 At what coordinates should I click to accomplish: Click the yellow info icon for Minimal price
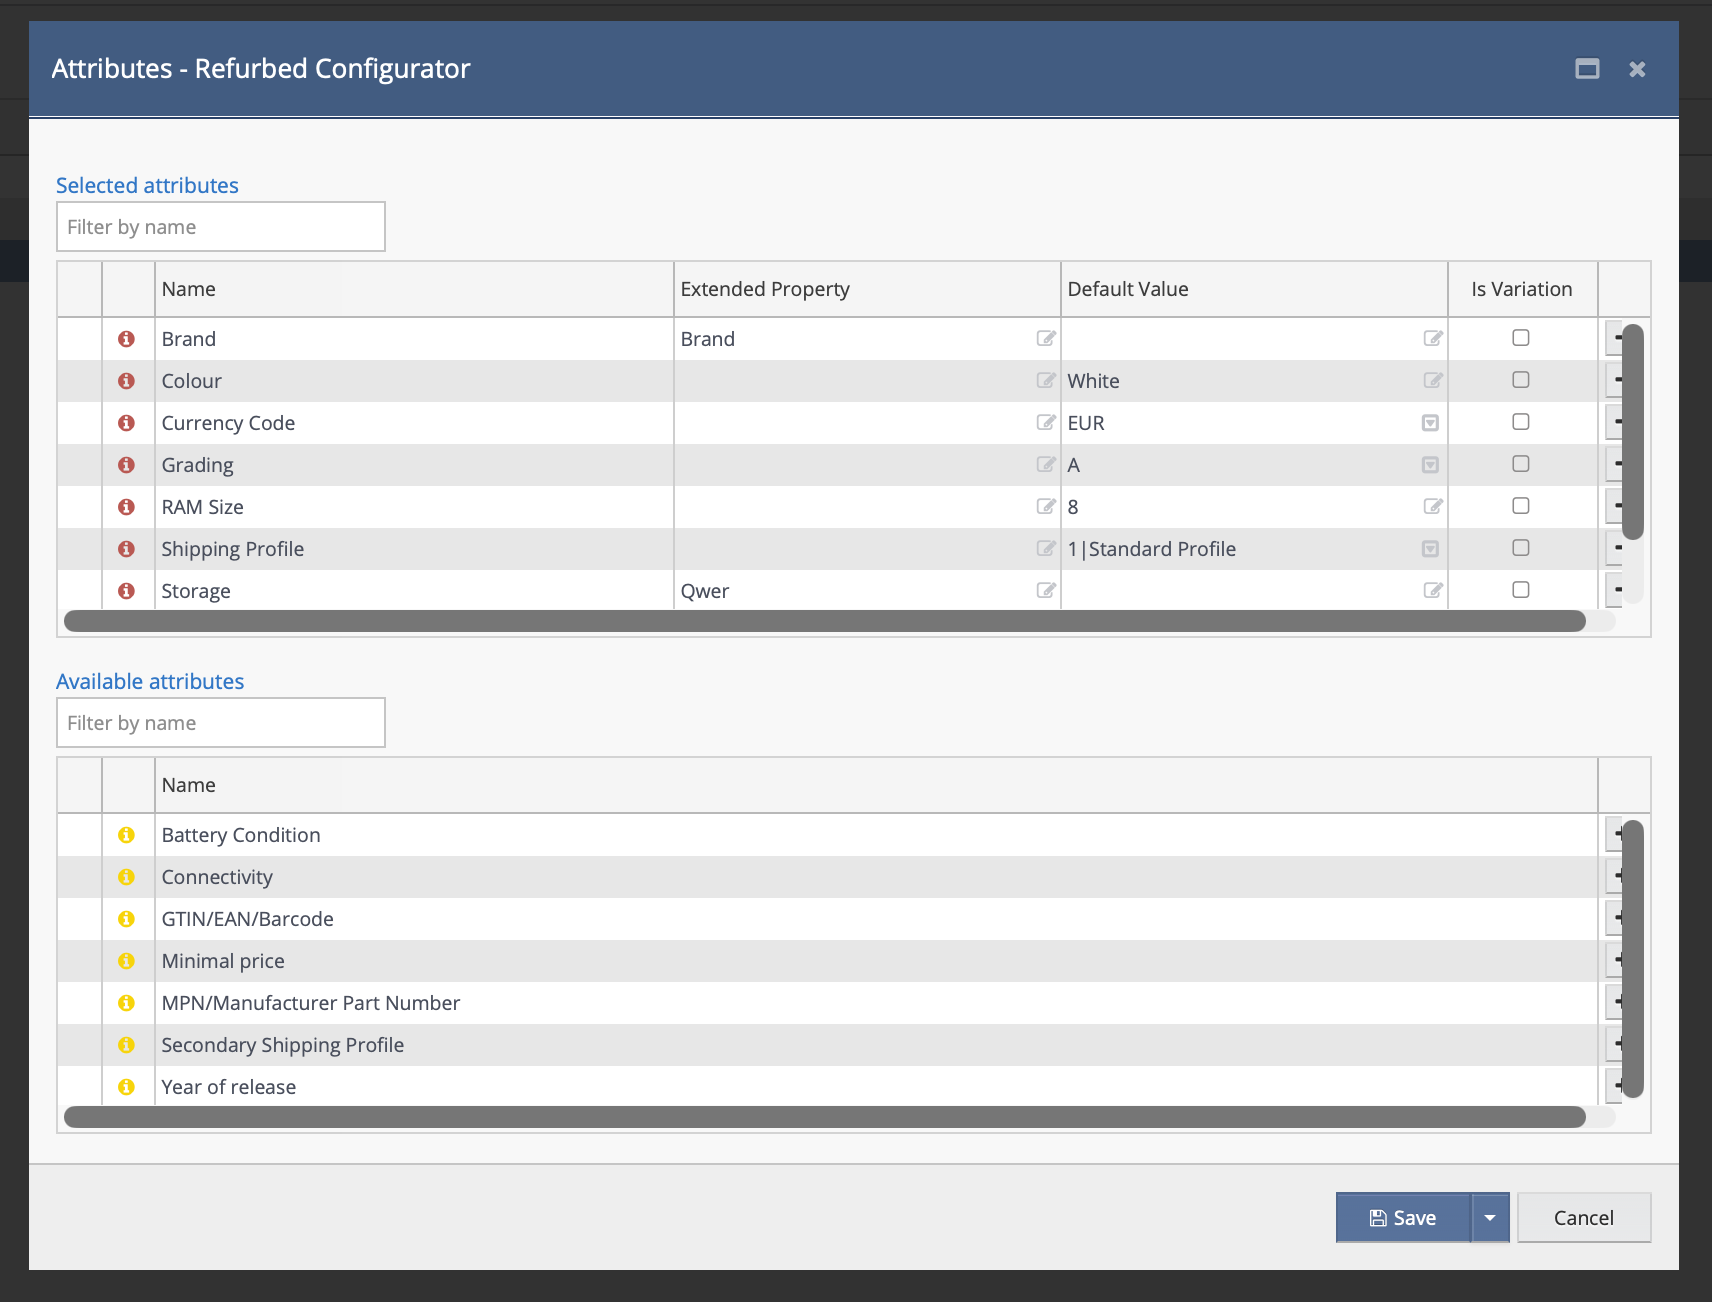pos(126,961)
